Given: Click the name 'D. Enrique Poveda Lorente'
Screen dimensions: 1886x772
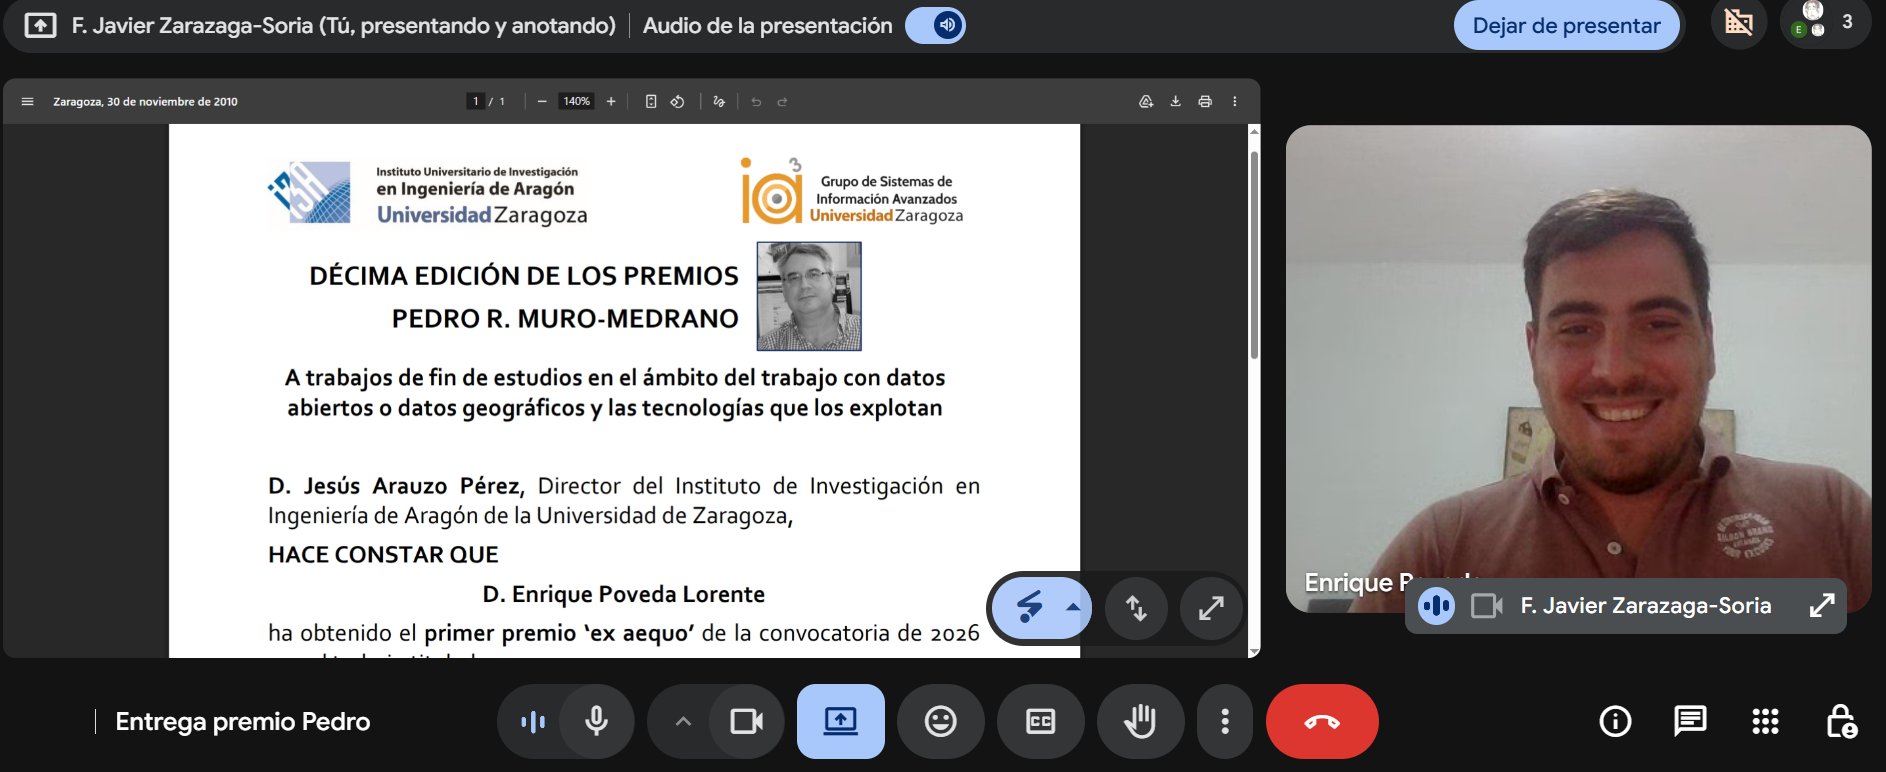Looking at the screenshot, I should click(624, 594).
